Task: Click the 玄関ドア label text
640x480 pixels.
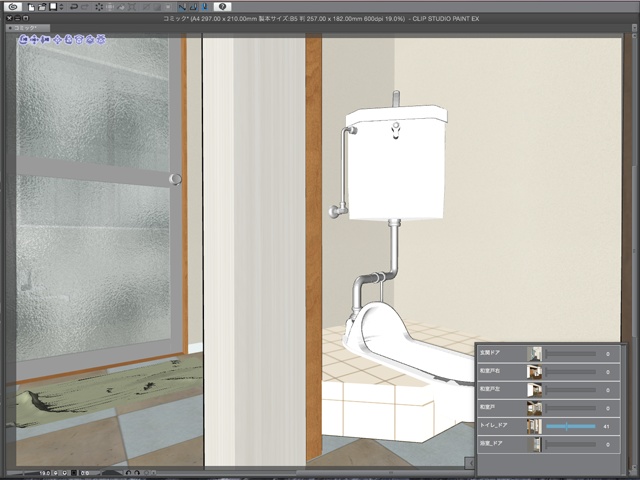Action: (x=490, y=352)
